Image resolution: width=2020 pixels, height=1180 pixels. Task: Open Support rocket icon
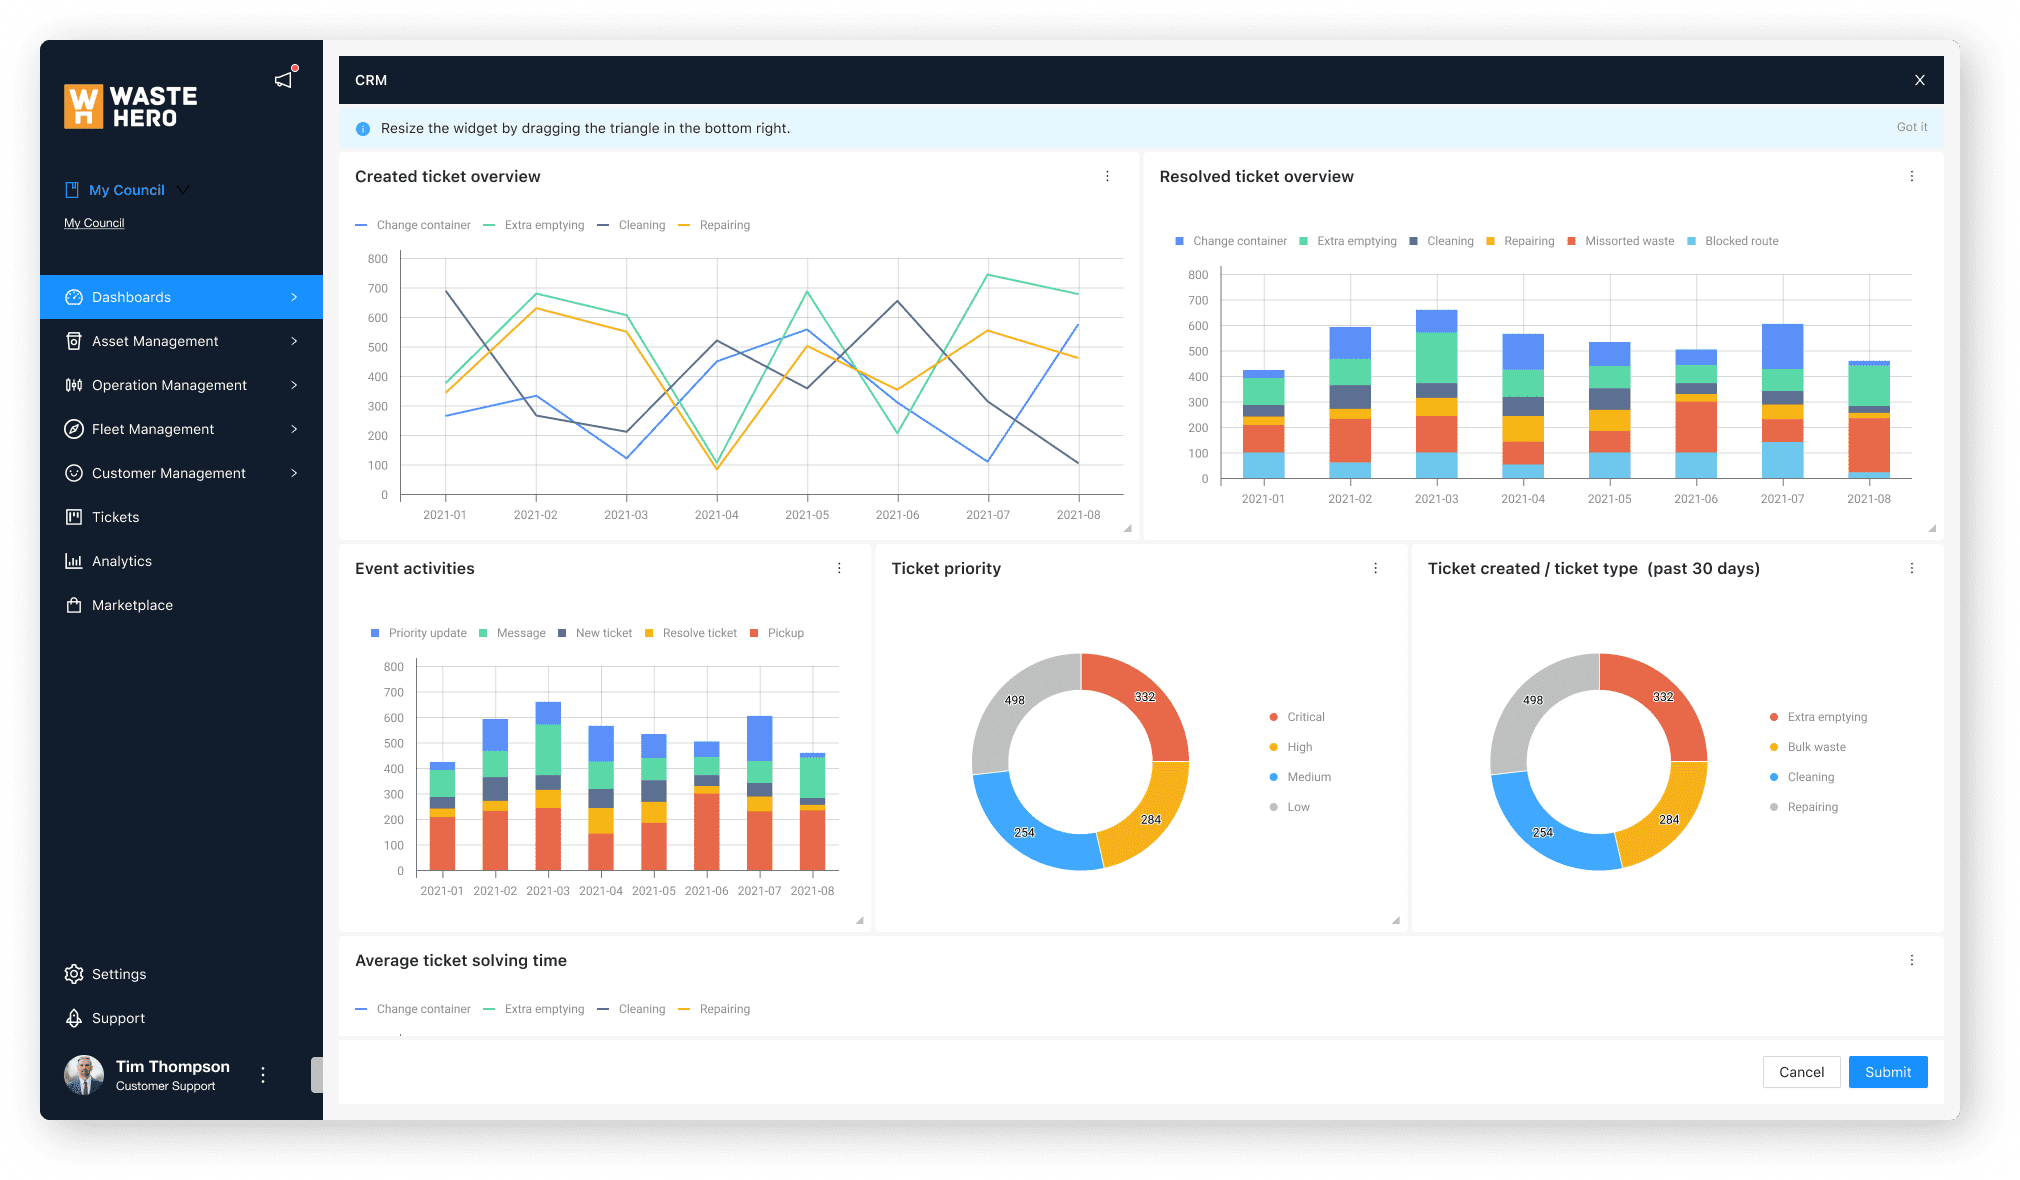tap(74, 1018)
